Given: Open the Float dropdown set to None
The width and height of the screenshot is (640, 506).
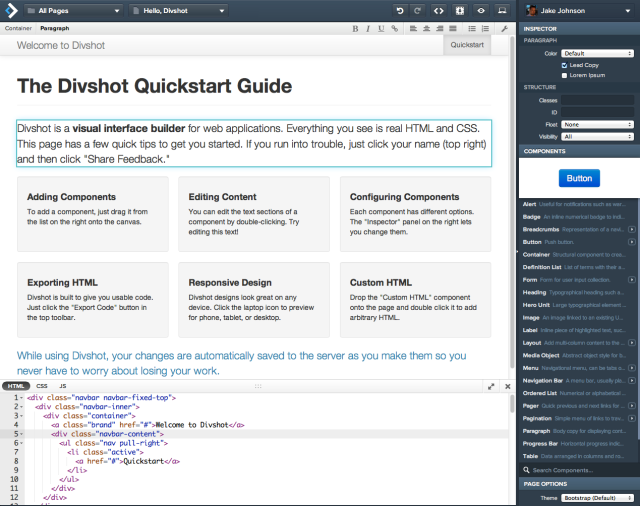Looking at the screenshot, I should pyautogui.click(x=598, y=124).
